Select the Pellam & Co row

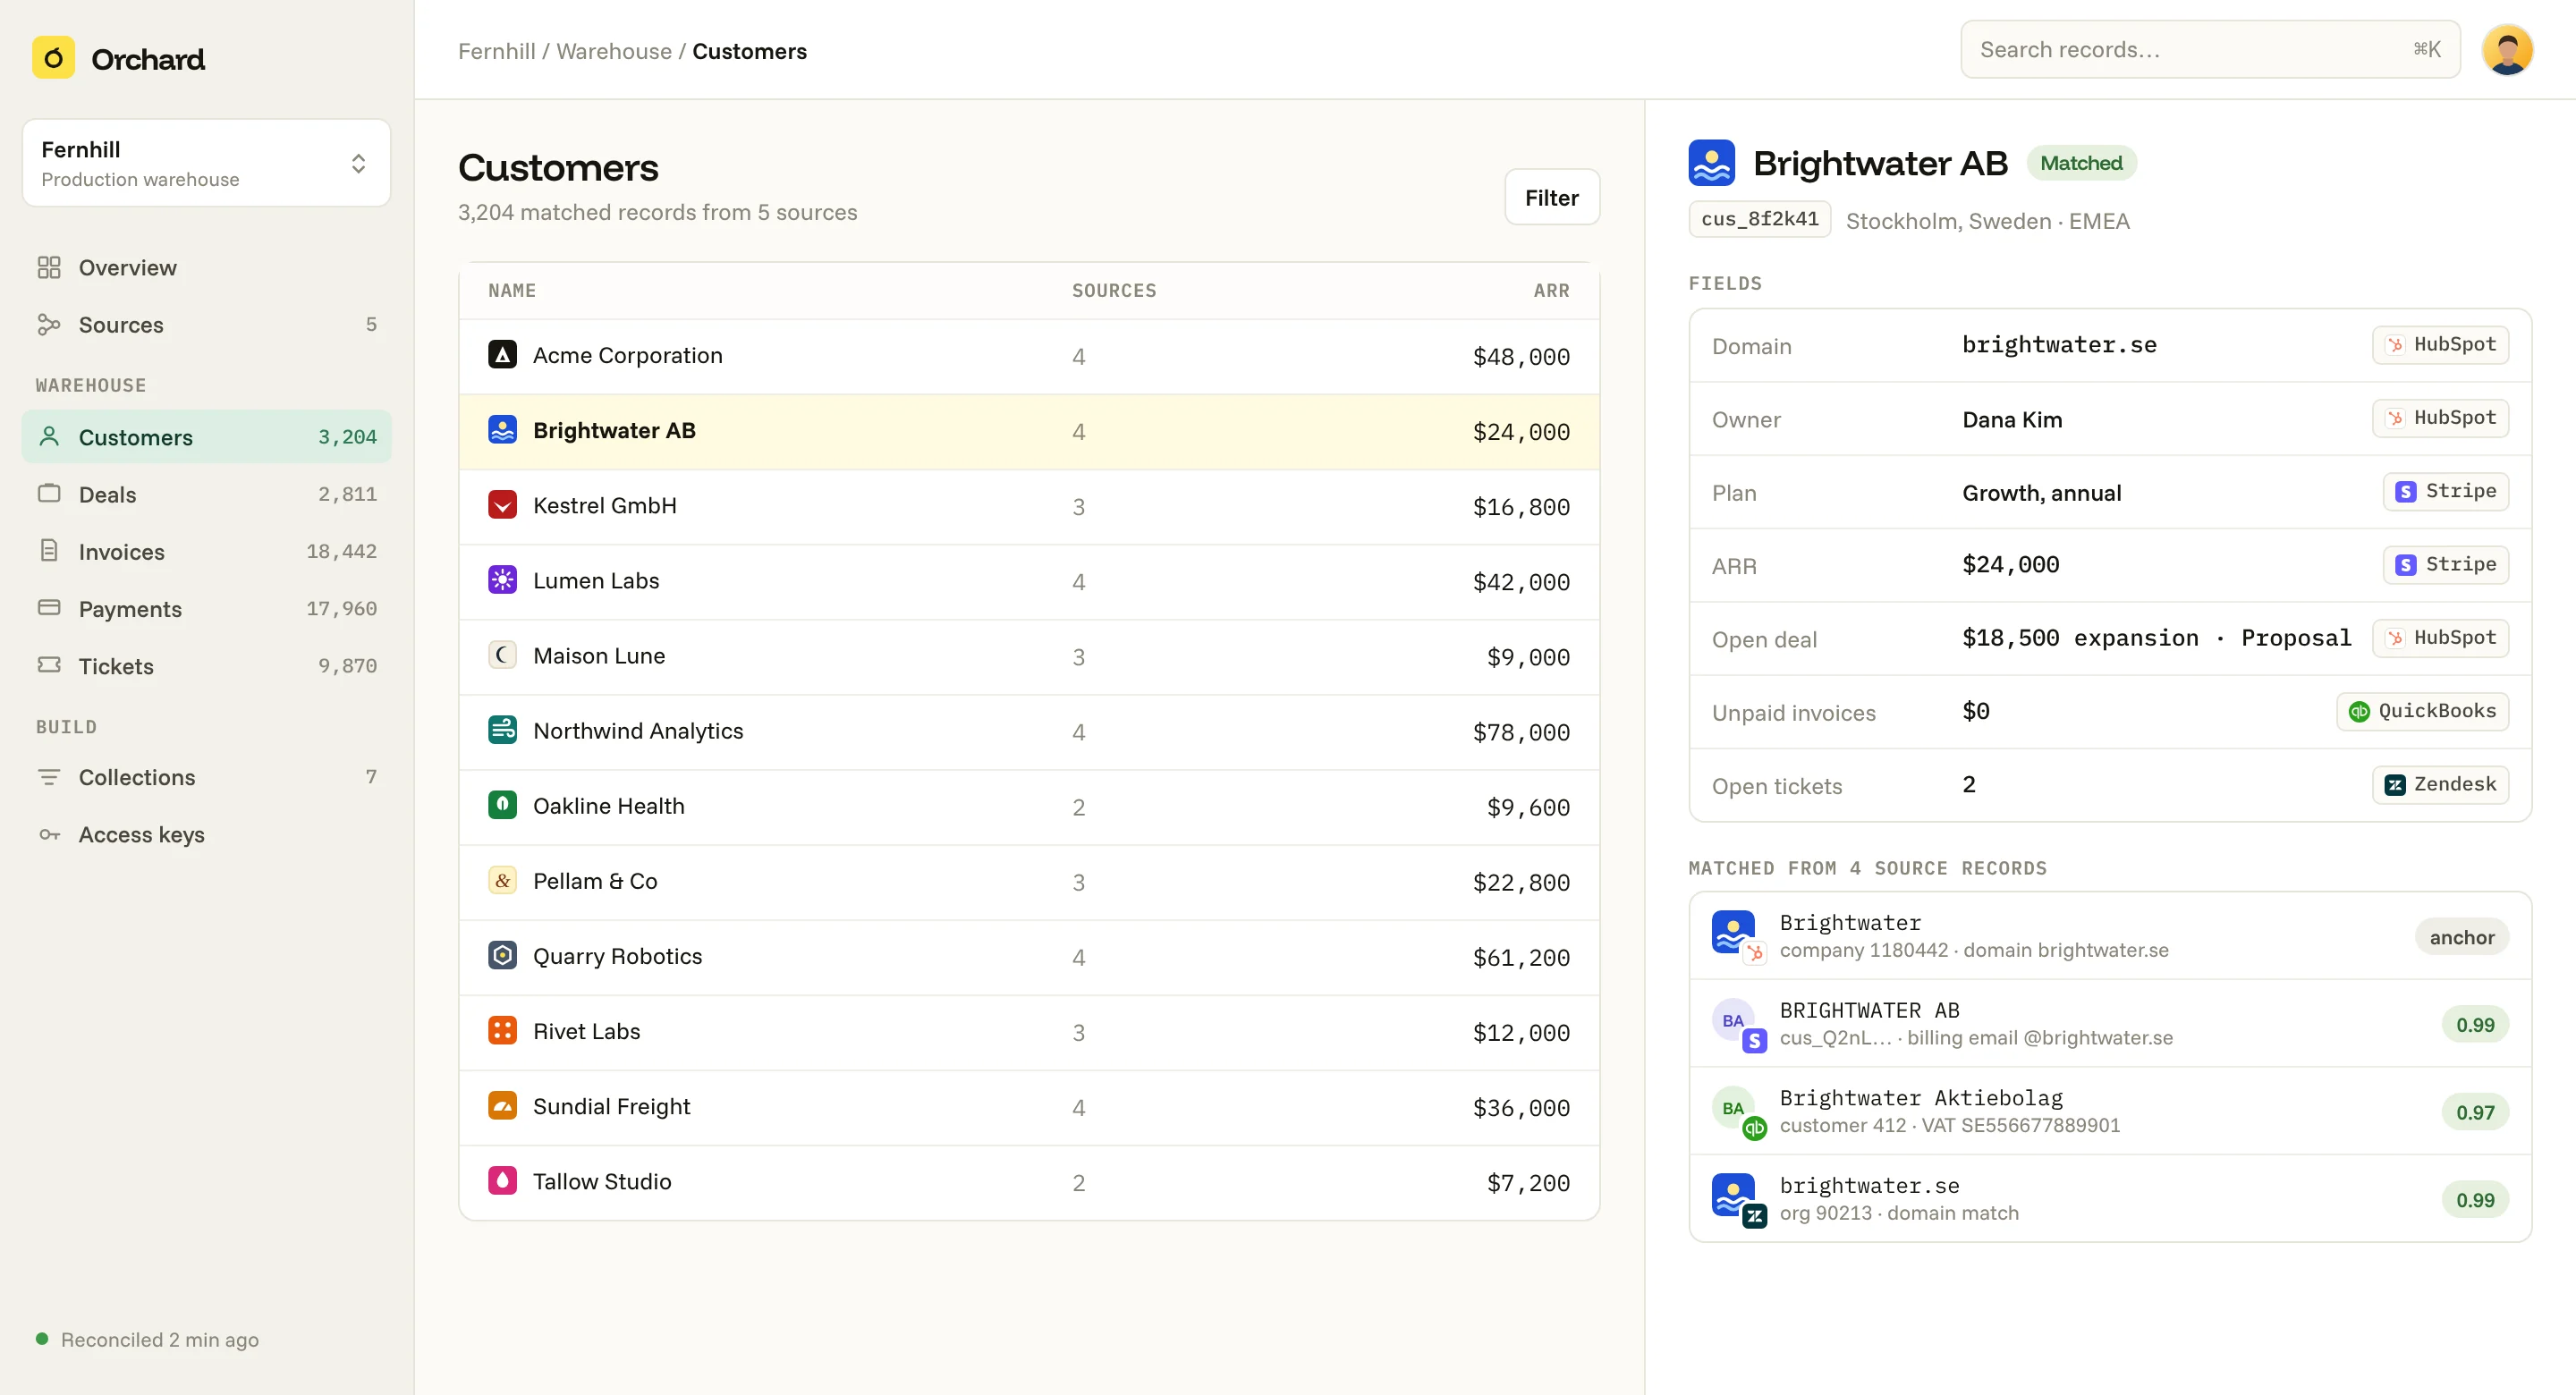[x=1029, y=881]
